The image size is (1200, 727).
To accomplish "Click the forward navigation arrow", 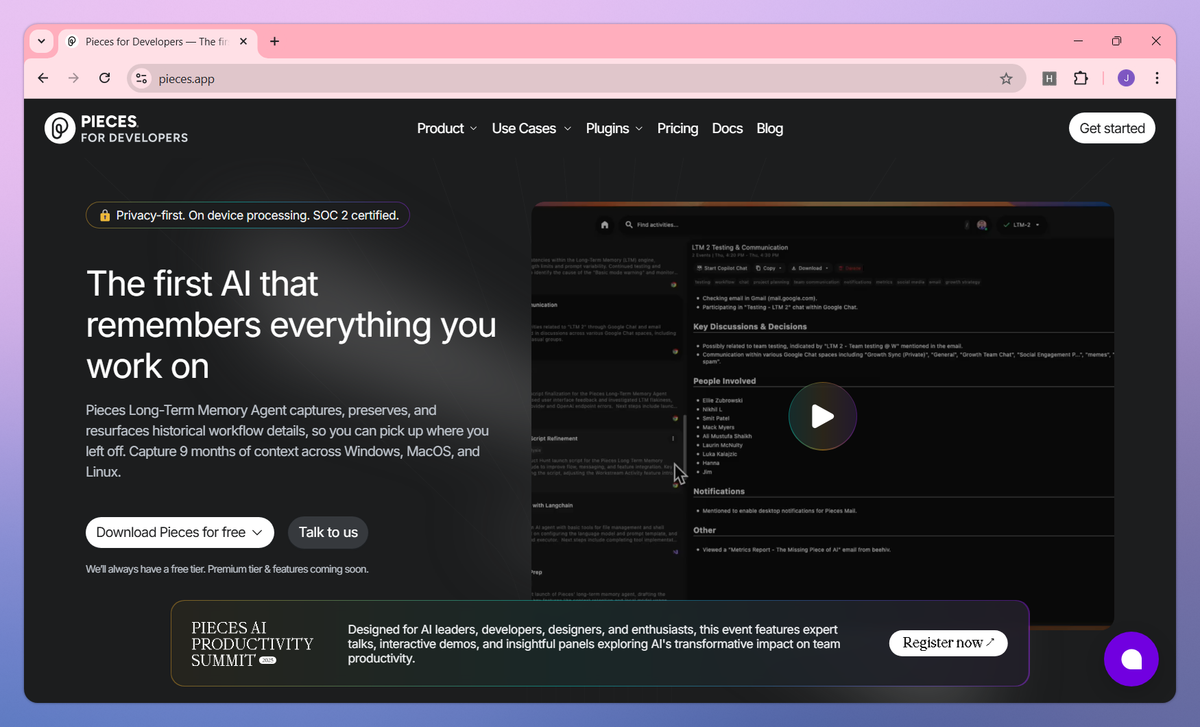I will 73,78.
